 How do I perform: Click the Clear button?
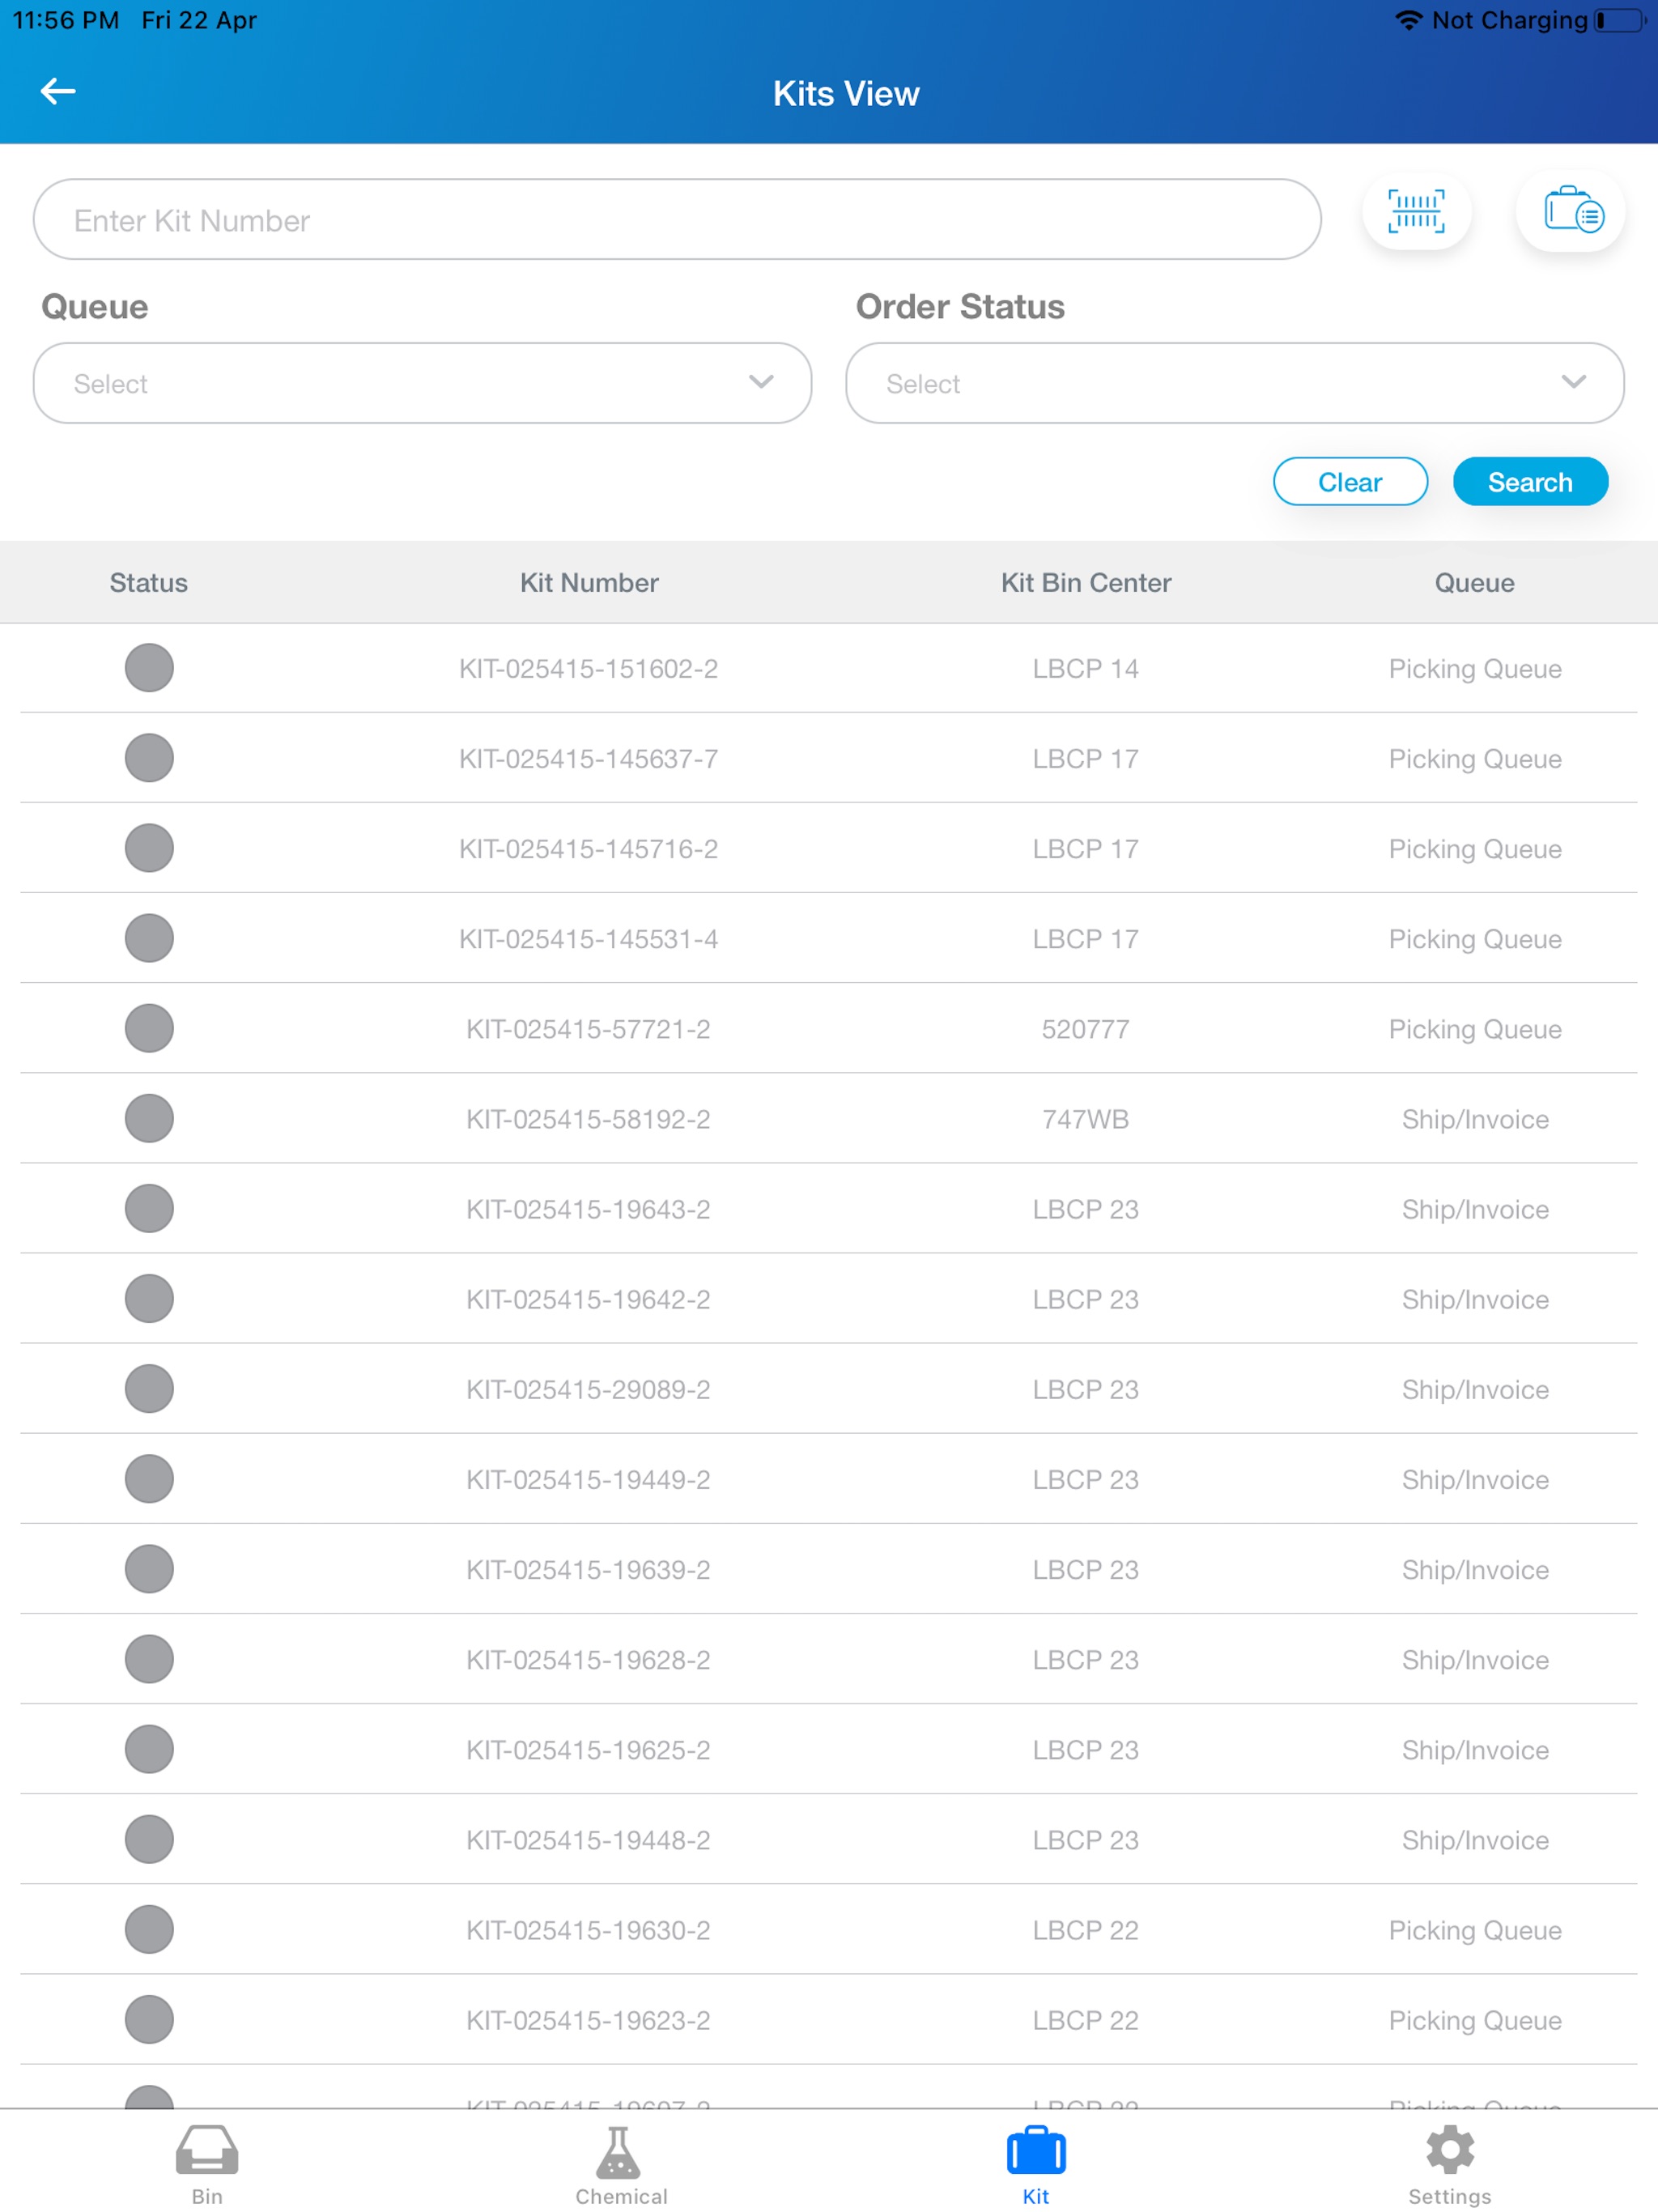1350,483
